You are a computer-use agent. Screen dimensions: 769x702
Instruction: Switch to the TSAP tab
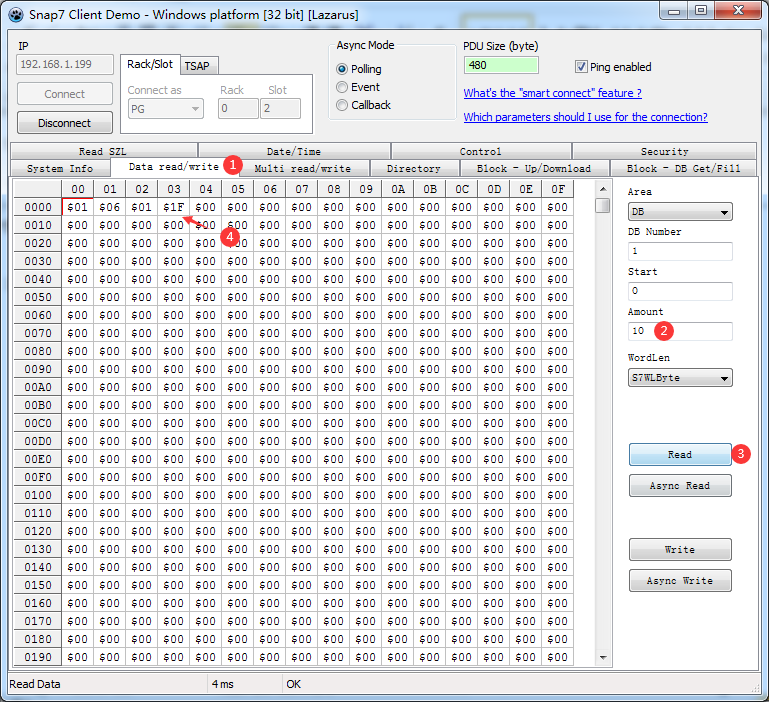click(x=198, y=65)
